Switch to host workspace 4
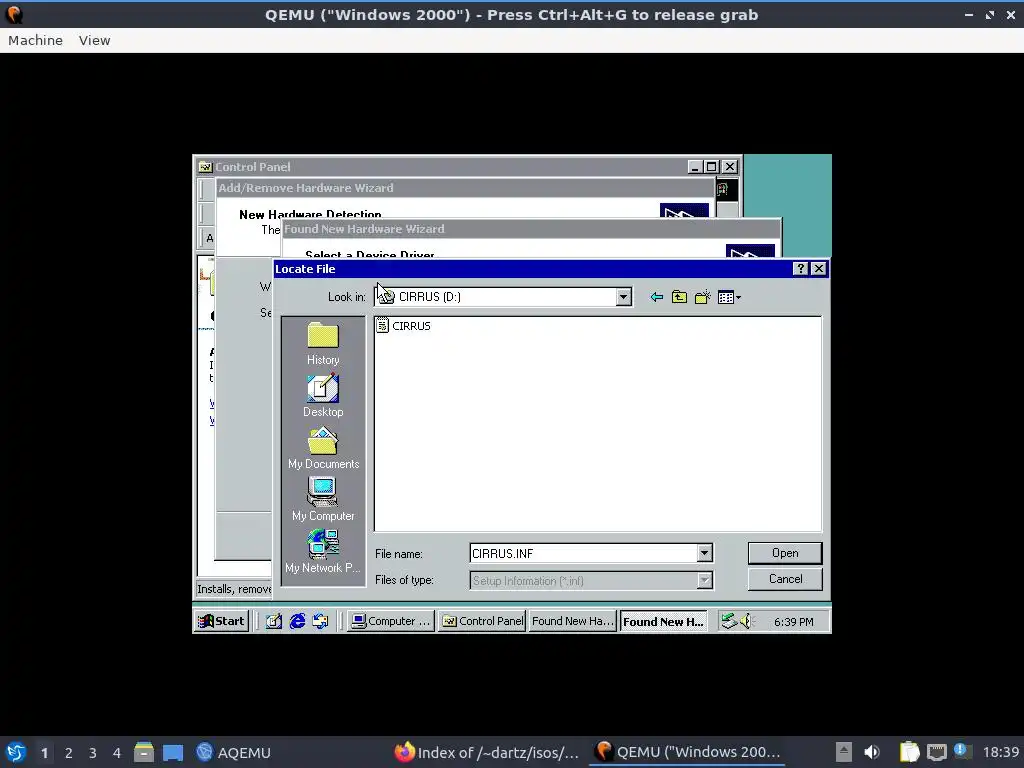This screenshot has height=768, width=1024. 116,753
